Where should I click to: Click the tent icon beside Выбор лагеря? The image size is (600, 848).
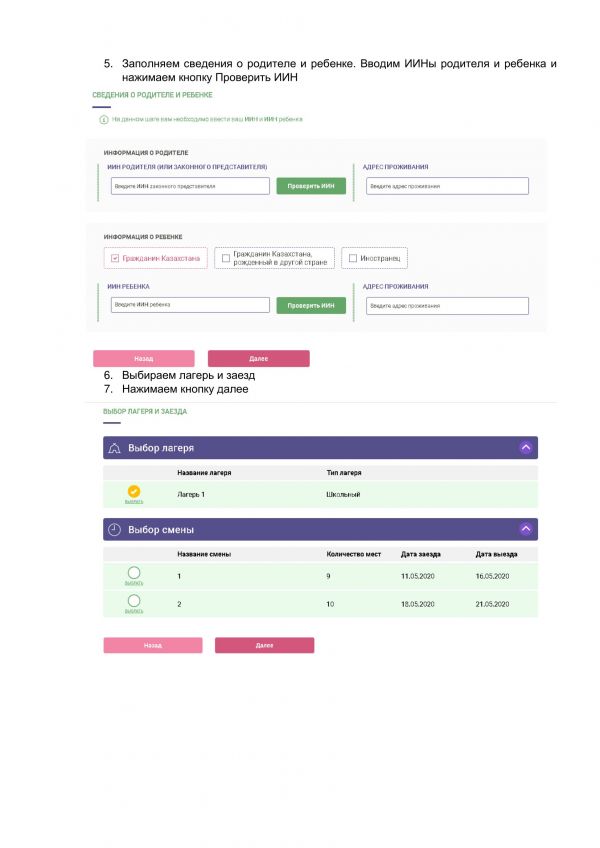[x=115, y=447]
